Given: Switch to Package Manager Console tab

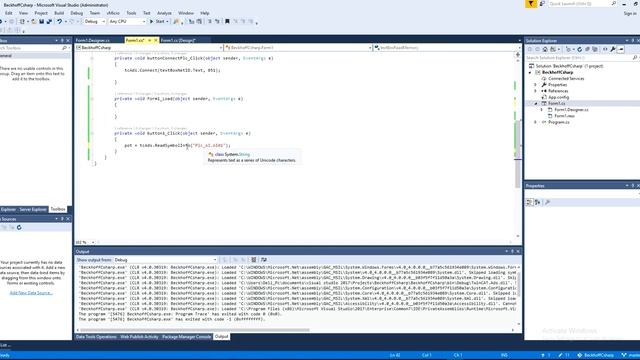Looking at the screenshot, I should point(187,337).
